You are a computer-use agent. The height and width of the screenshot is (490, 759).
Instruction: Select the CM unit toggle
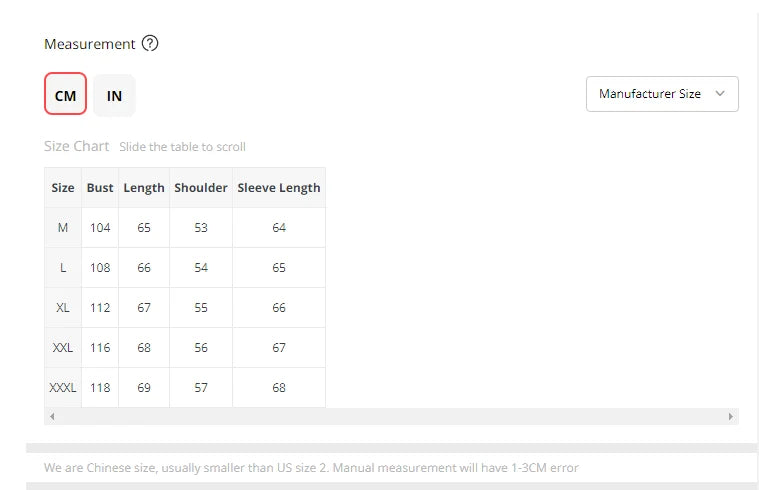(x=65, y=94)
